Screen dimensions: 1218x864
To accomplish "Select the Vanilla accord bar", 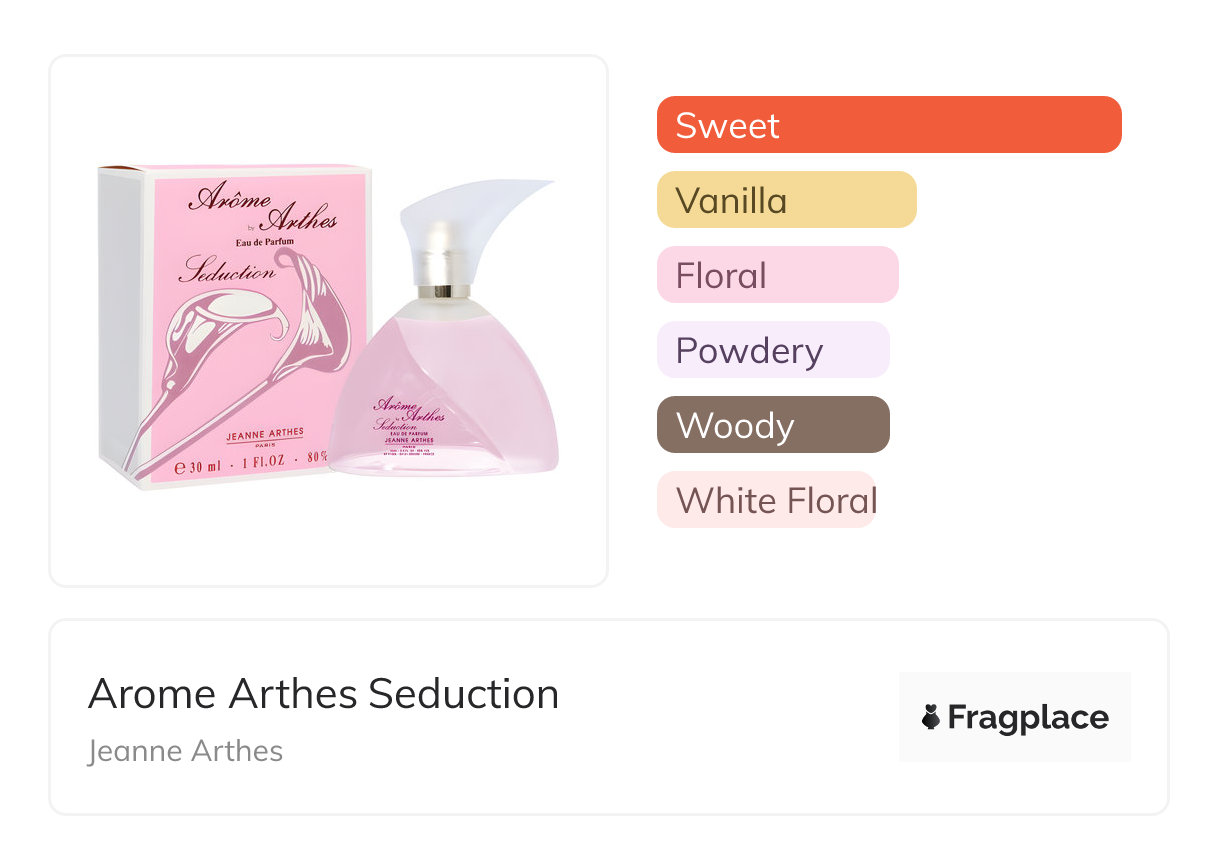I will click(786, 200).
